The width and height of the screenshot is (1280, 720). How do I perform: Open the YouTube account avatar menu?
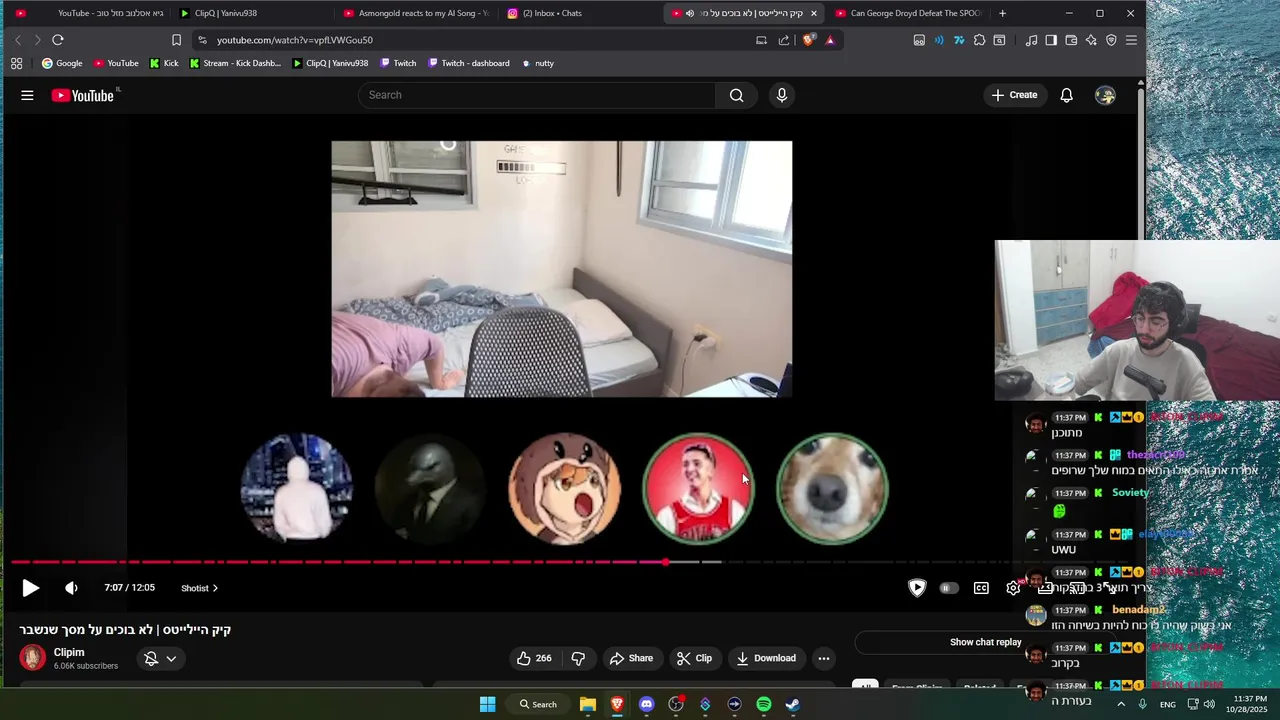[1105, 95]
